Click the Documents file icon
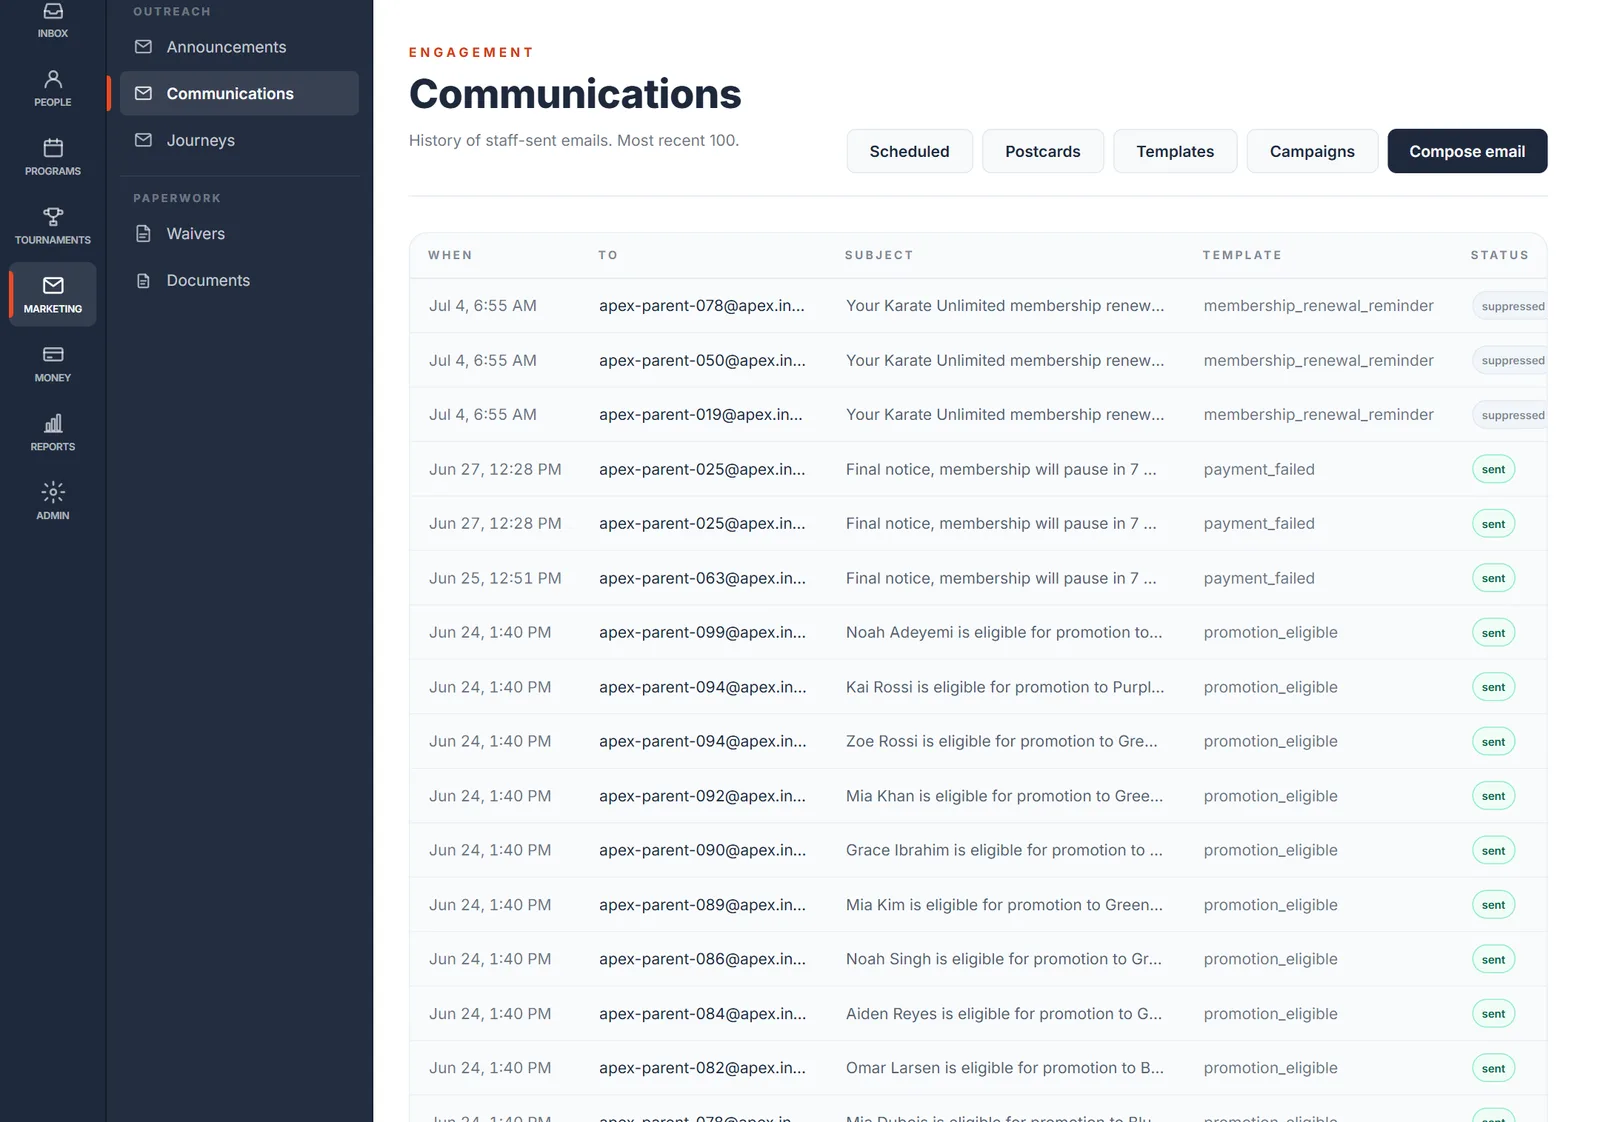Screen dimensions: 1600x1122 144,280
